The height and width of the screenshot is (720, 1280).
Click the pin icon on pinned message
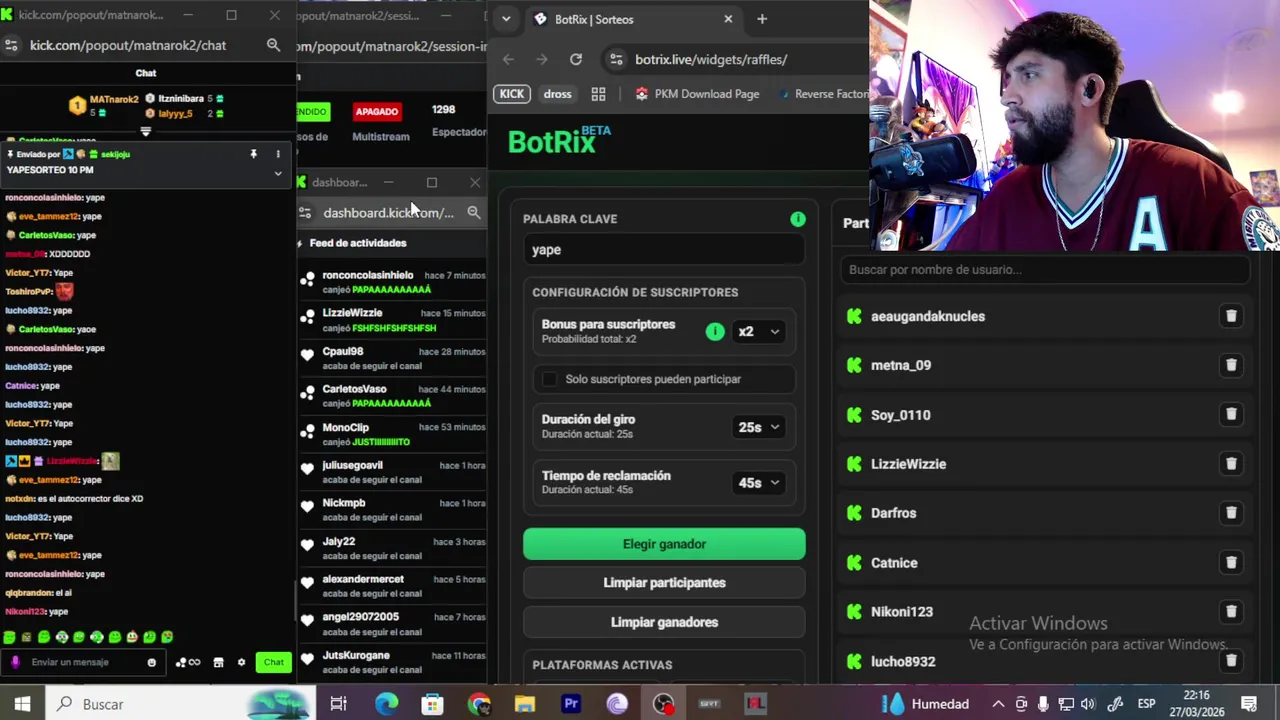click(x=253, y=154)
